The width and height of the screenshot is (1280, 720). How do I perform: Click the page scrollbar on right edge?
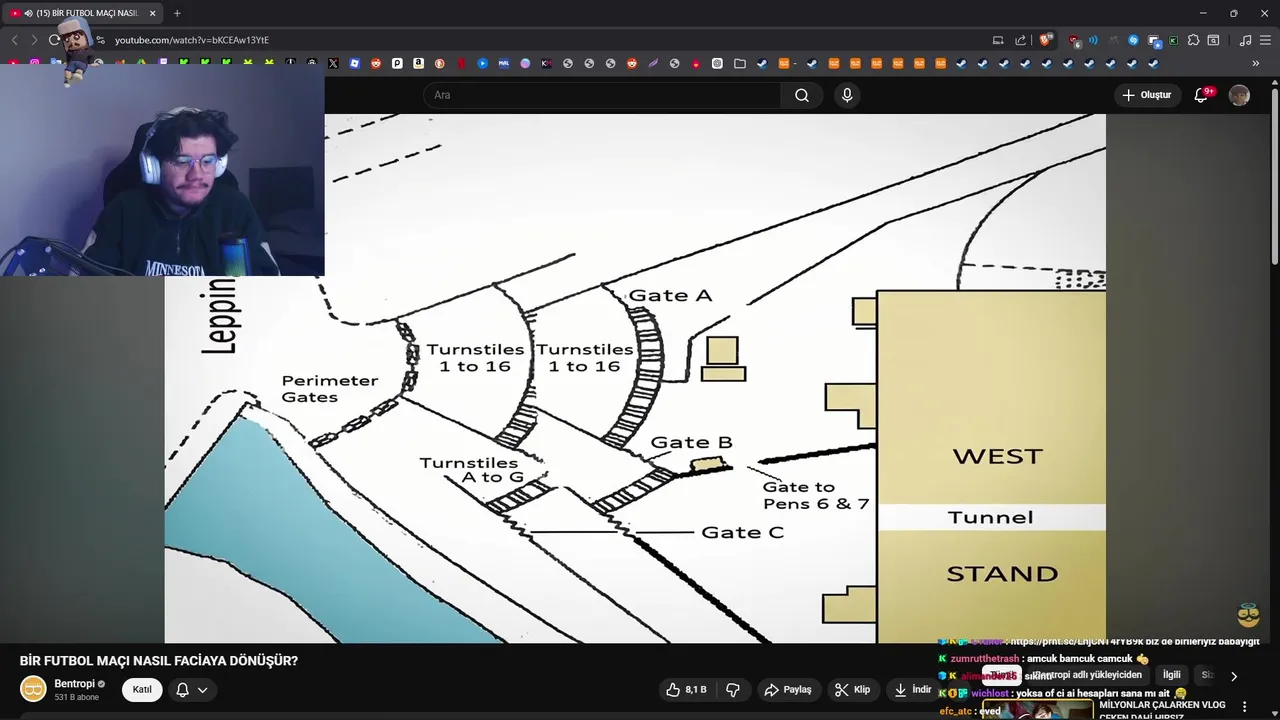pos(1274,178)
